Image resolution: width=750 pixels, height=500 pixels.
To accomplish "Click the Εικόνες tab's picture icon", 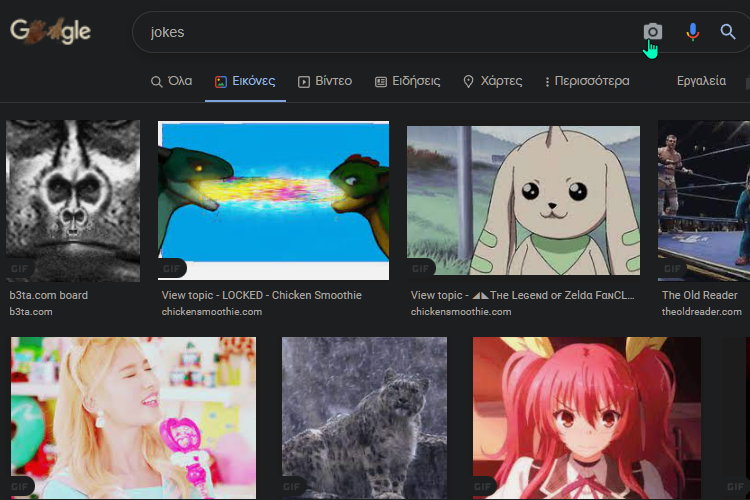I will [221, 82].
